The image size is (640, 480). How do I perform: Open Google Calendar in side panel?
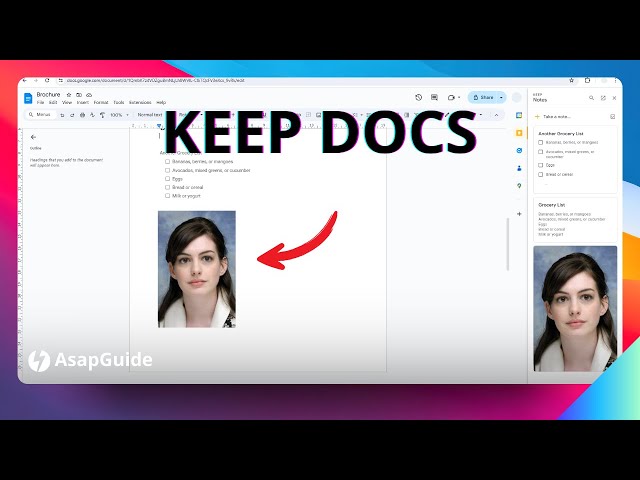click(x=519, y=115)
